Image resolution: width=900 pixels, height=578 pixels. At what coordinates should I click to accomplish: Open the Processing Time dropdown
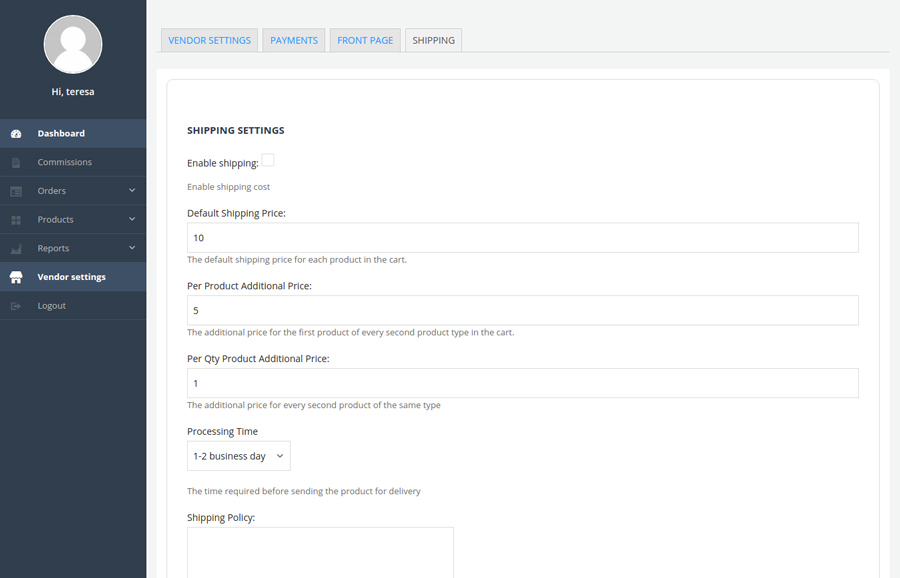[238, 456]
